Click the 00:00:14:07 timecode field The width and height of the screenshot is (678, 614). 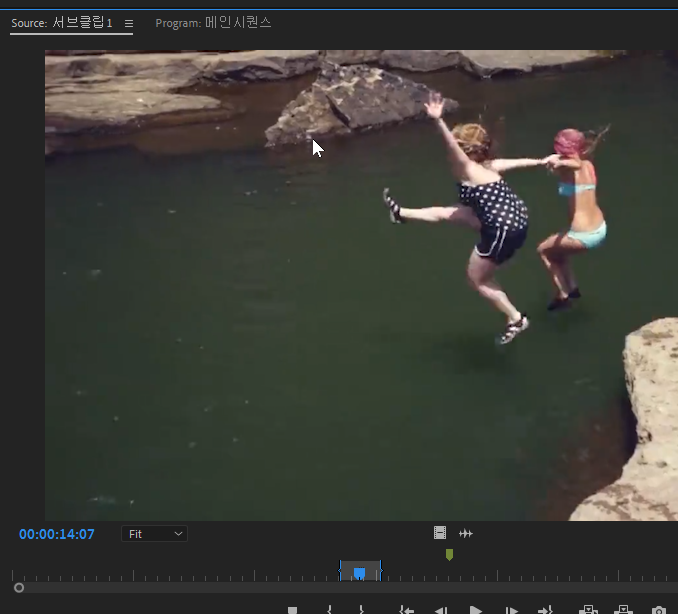point(57,534)
